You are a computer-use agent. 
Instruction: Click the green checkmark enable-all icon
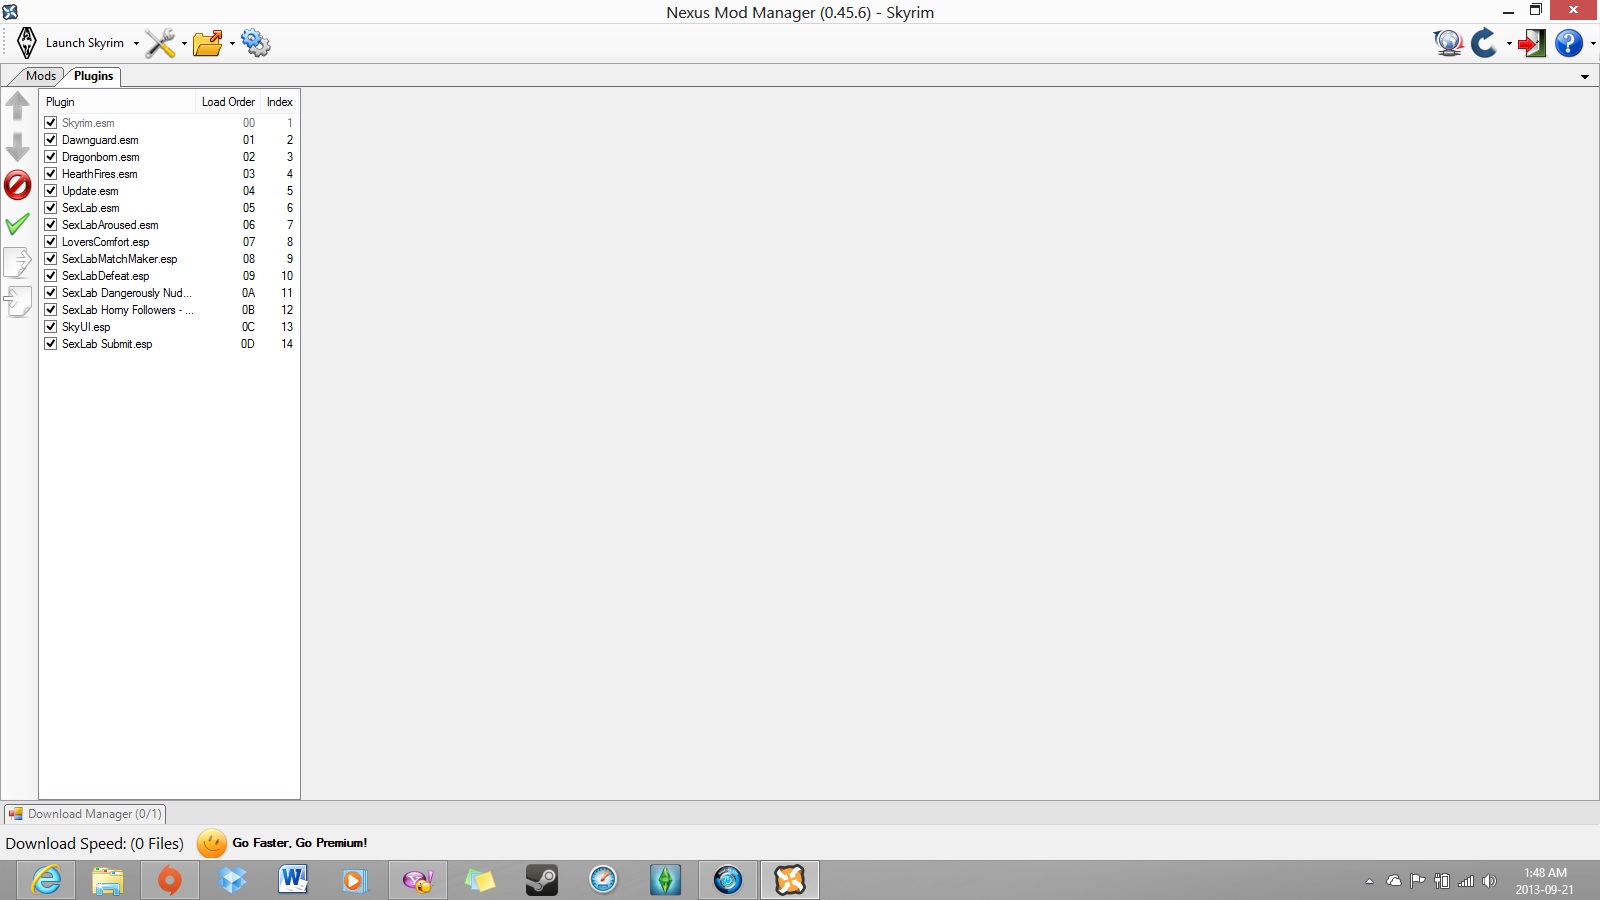click(x=18, y=224)
